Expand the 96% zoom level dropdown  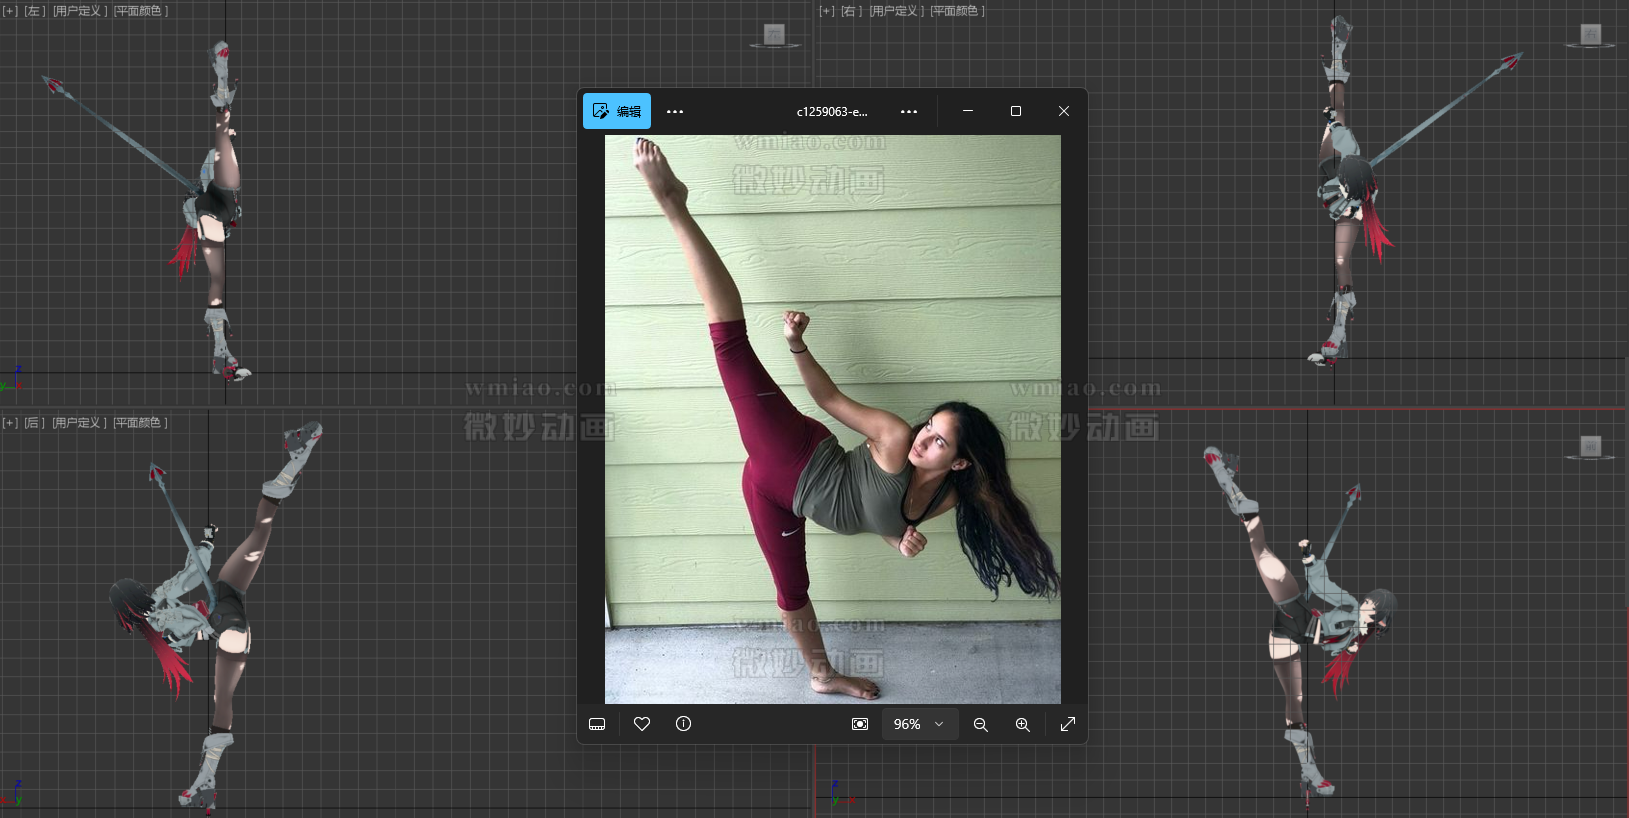pos(919,724)
